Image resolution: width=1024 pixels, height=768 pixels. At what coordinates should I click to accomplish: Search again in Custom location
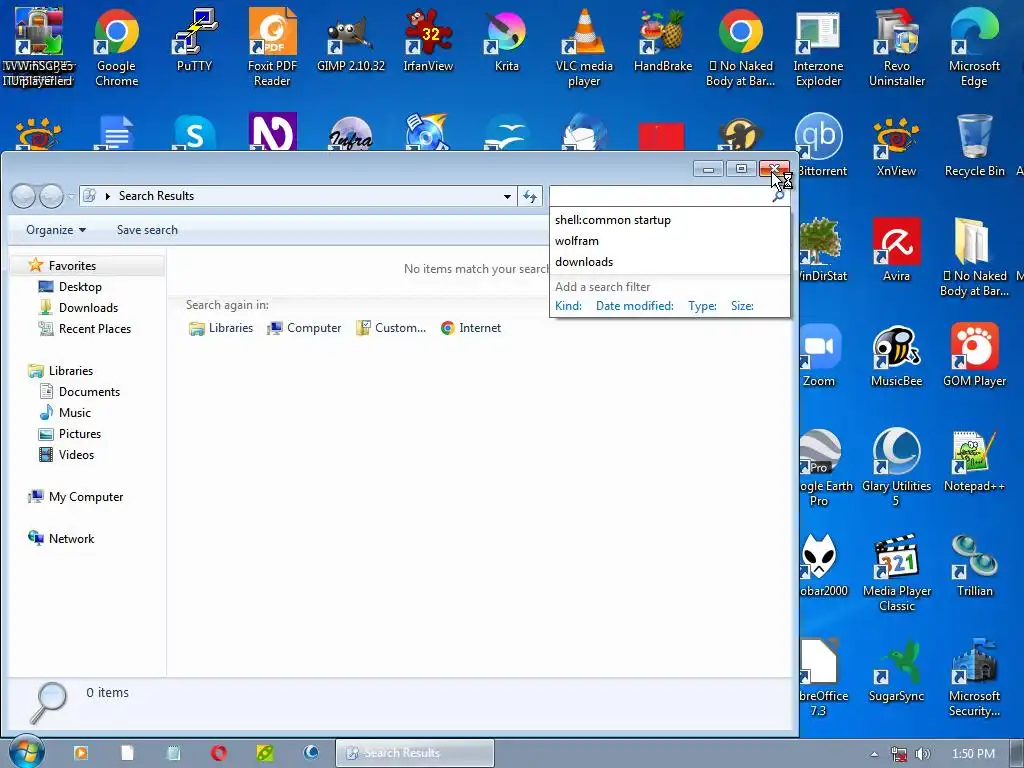[391, 328]
